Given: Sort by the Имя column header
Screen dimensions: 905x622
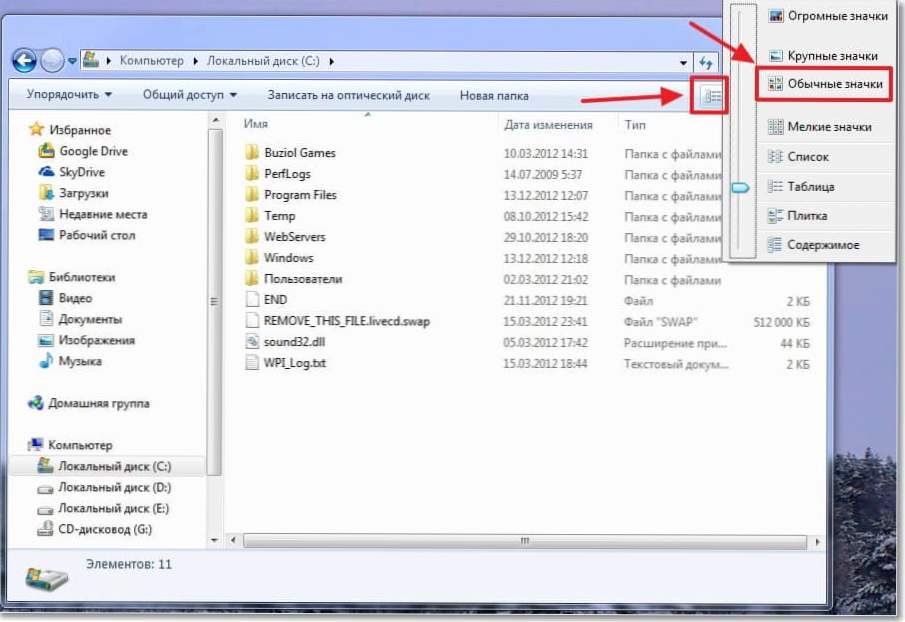Looking at the screenshot, I should point(255,124).
